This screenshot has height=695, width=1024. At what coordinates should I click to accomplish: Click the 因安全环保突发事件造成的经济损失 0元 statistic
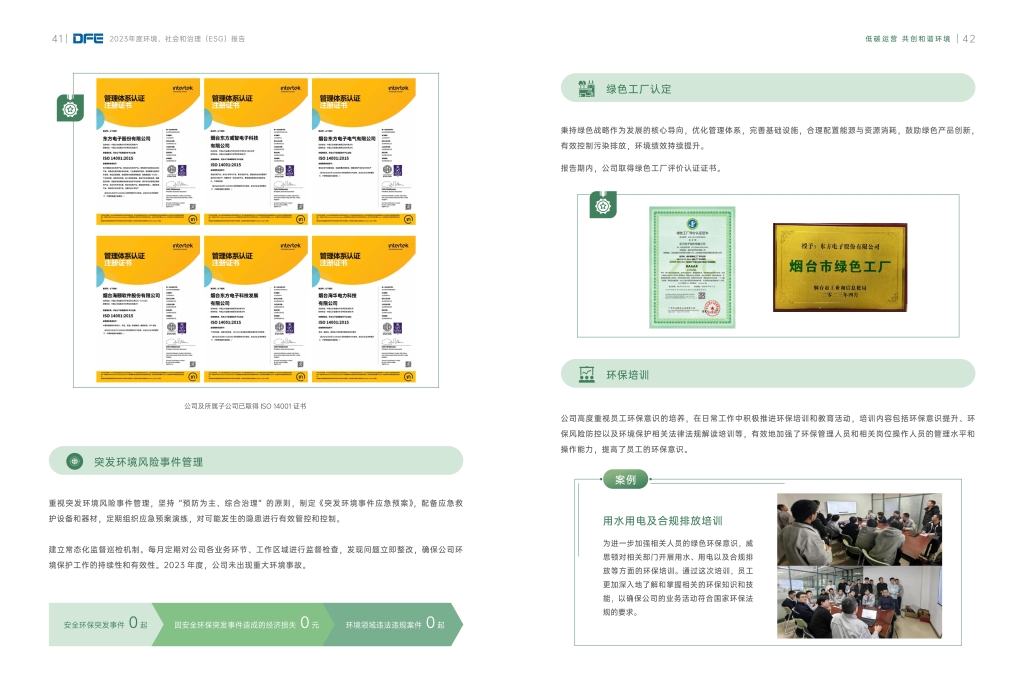pos(245,624)
